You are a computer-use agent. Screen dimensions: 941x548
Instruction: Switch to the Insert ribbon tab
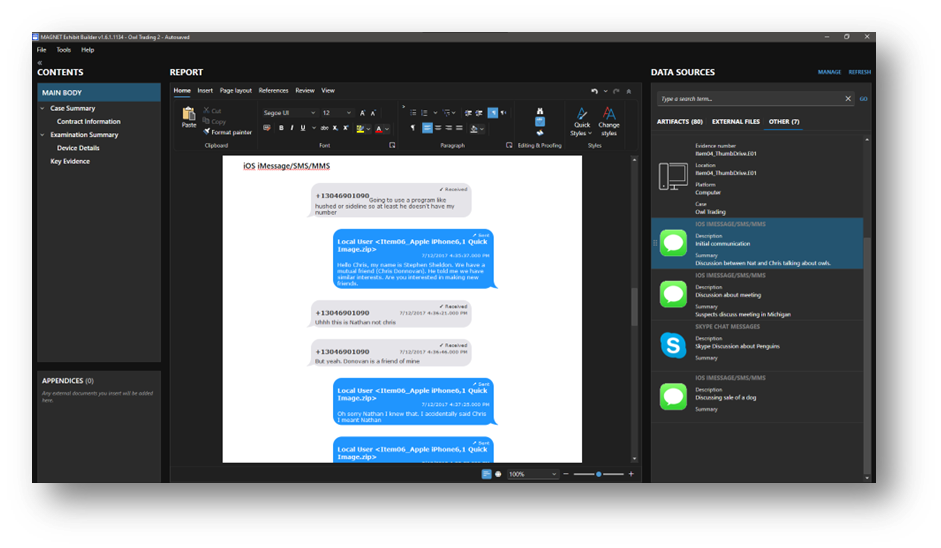point(205,91)
